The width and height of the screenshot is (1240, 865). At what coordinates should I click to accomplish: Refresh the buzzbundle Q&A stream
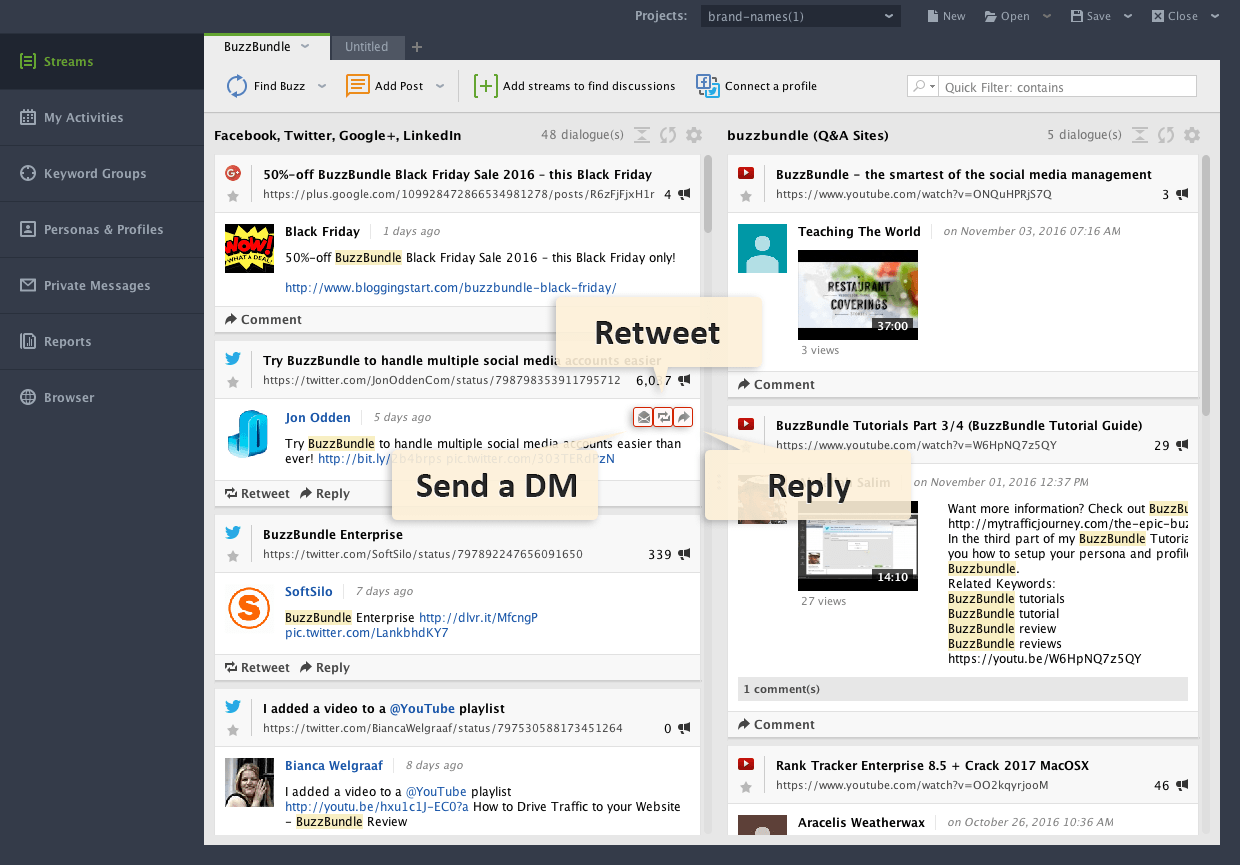click(1166, 135)
